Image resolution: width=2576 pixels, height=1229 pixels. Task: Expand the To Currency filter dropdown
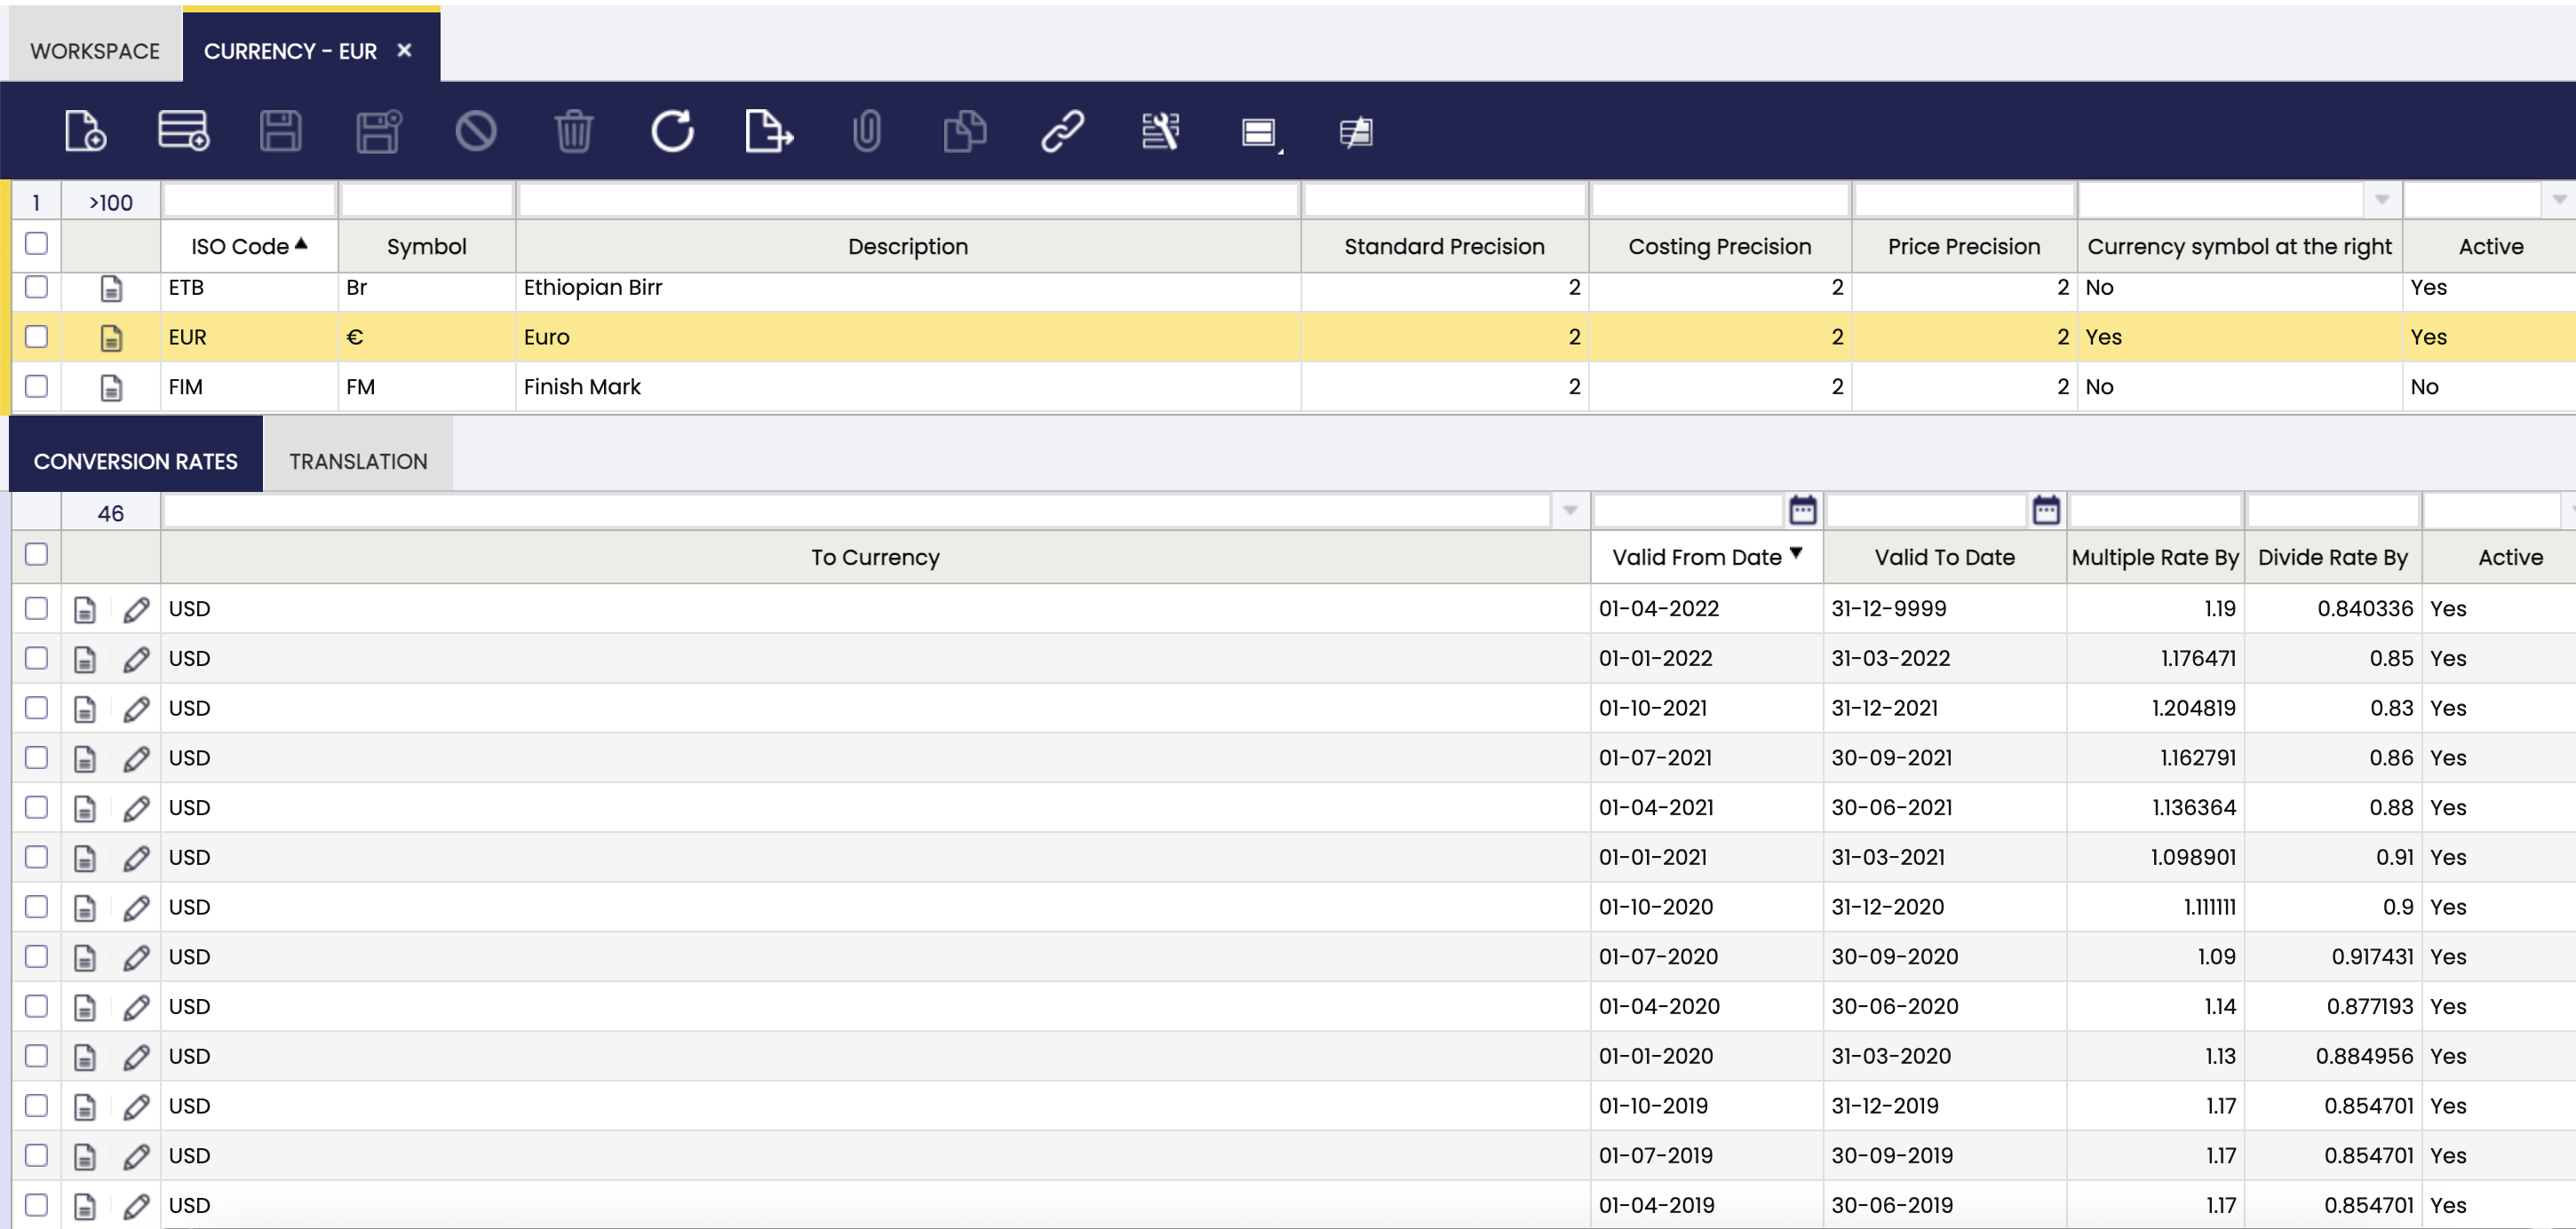1570,512
